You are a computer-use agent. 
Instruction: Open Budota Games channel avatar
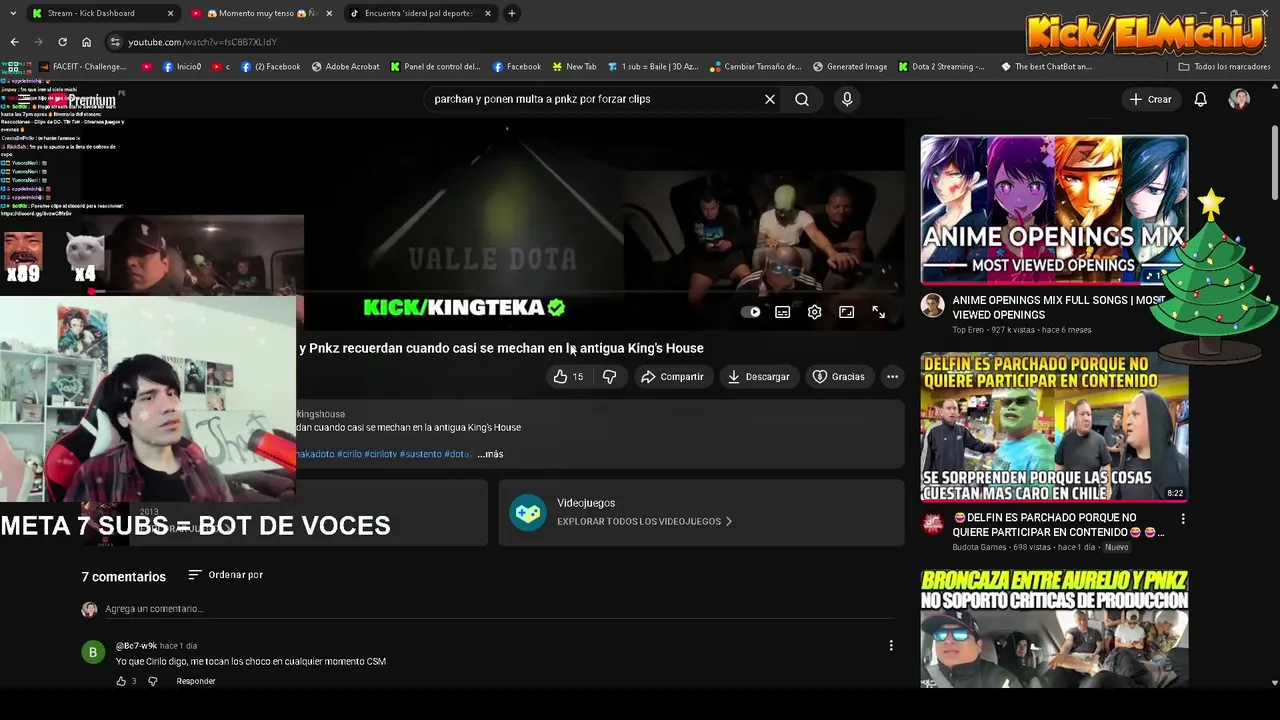click(933, 523)
